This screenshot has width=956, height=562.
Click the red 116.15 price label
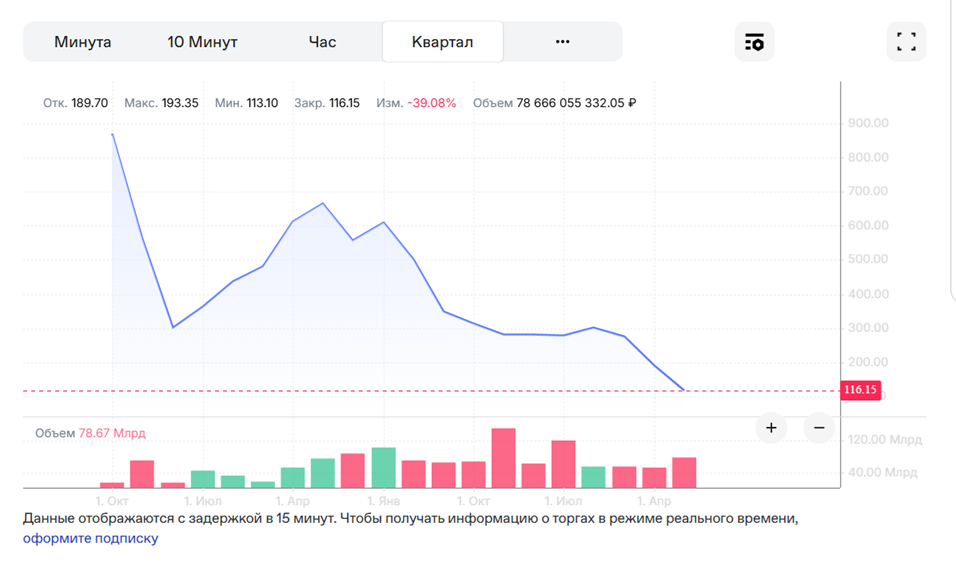860,389
